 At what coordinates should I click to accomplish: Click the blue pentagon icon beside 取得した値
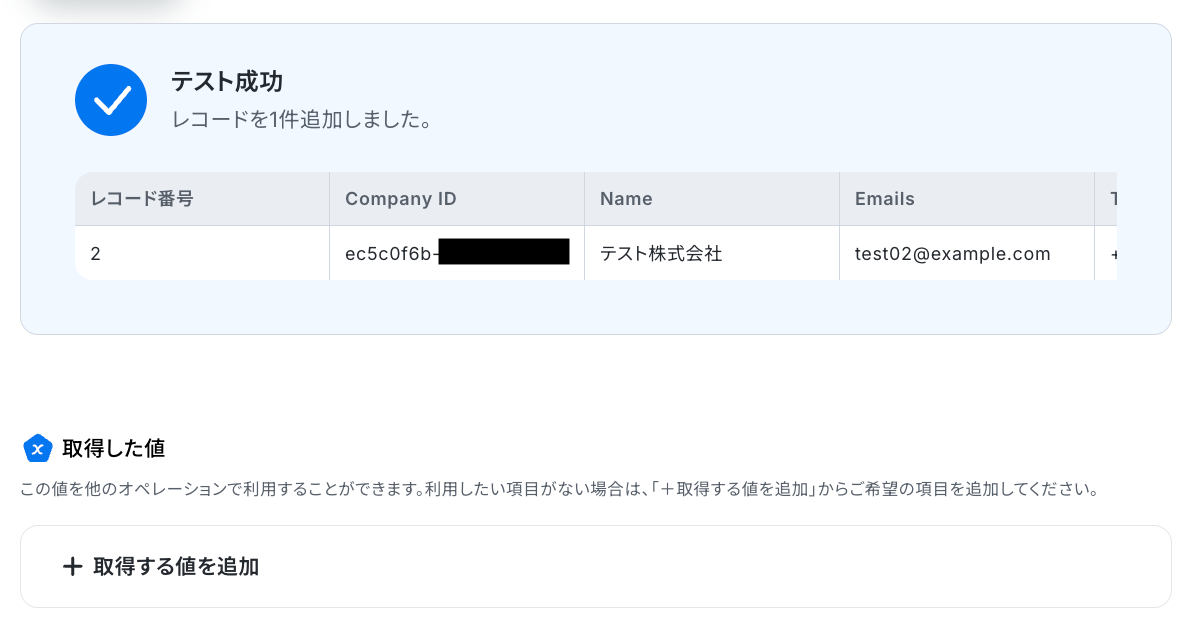pos(37,449)
